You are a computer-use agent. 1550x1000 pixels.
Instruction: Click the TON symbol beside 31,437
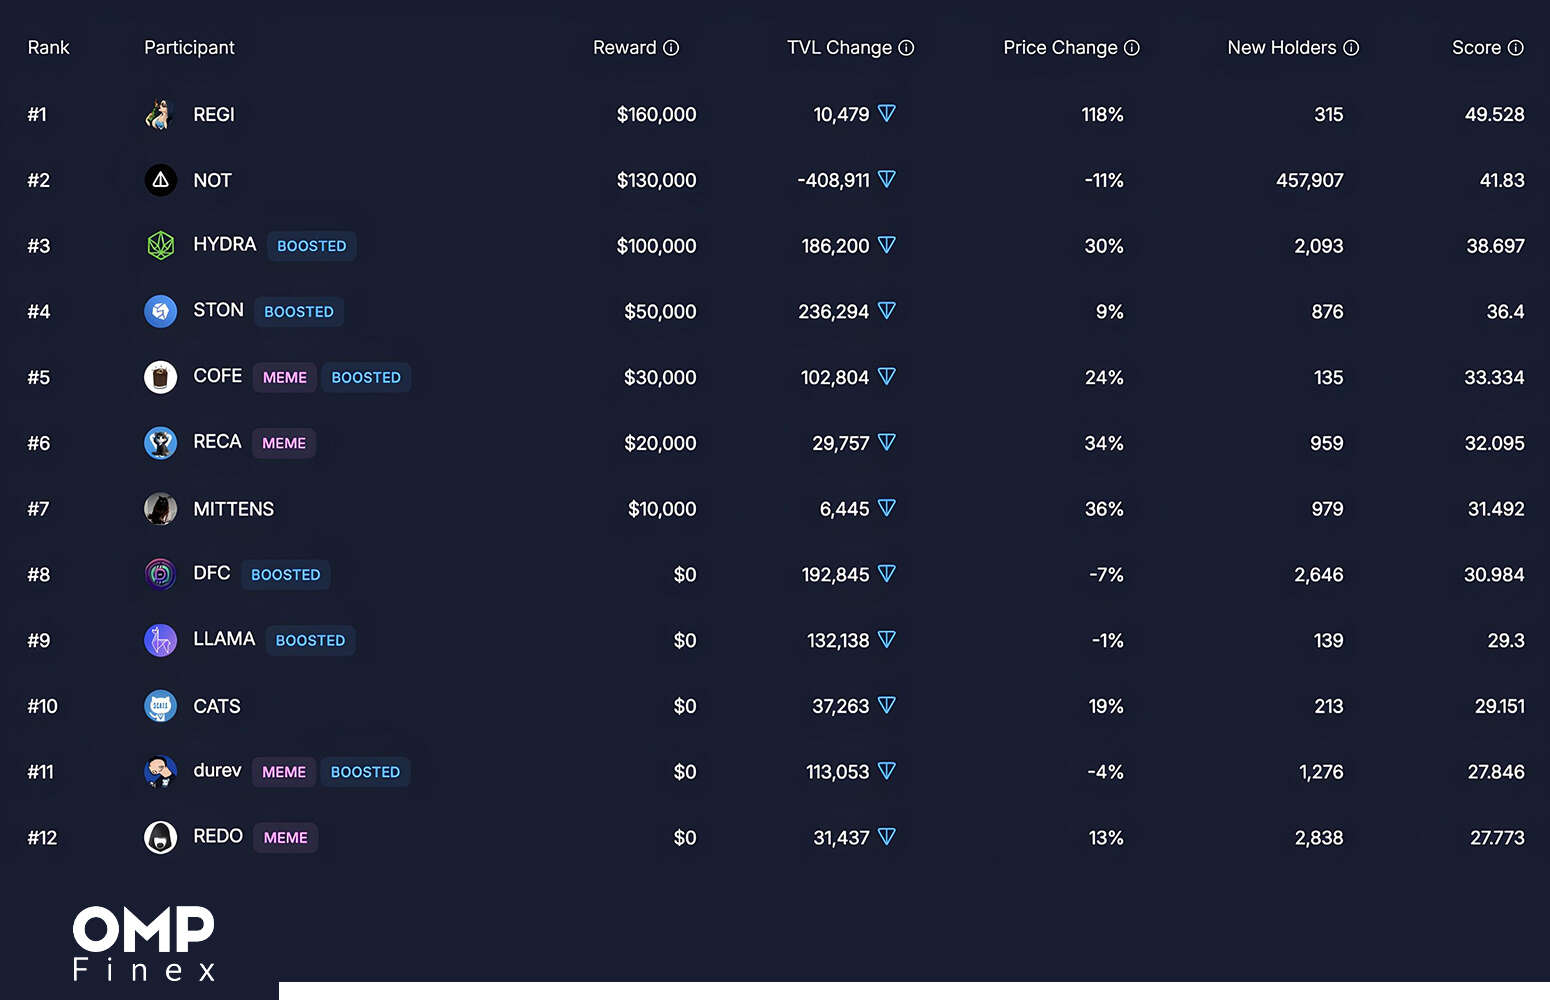[886, 837]
